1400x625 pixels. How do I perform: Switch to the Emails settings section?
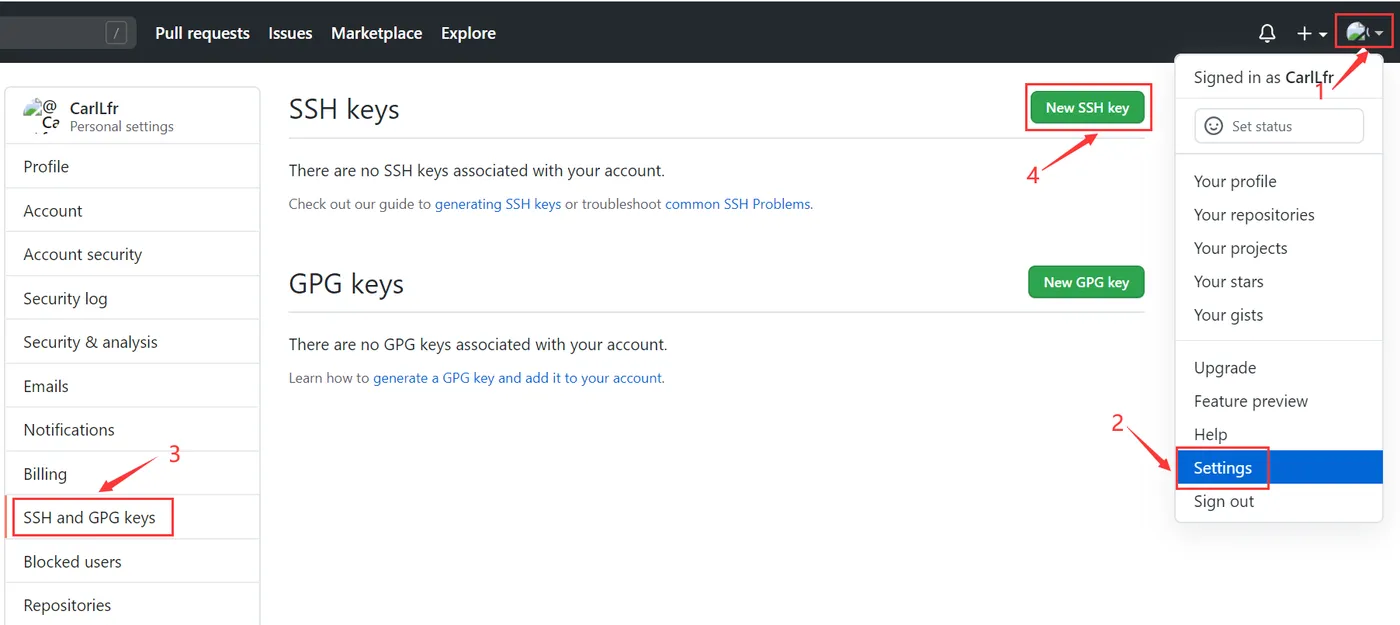click(46, 386)
